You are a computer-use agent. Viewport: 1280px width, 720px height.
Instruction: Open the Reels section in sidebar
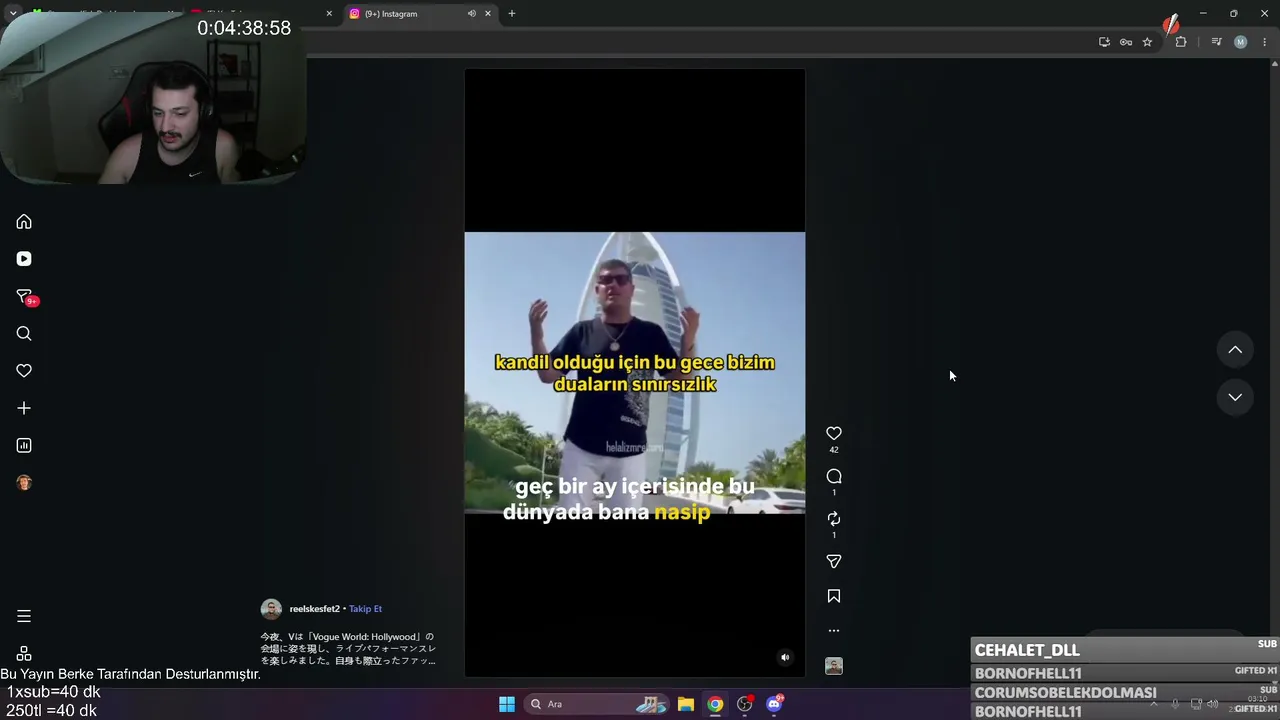pyautogui.click(x=24, y=259)
